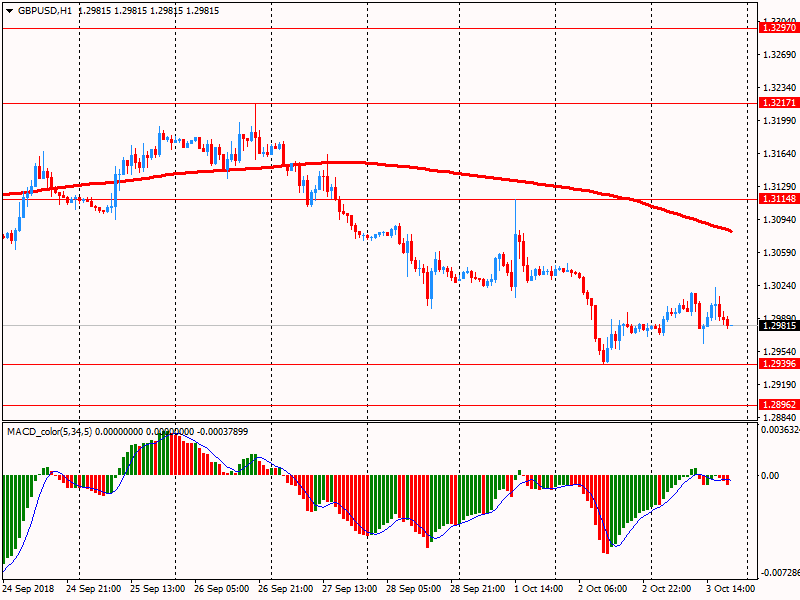This screenshot has width=800, height=600.
Task: Click the 27 Sep 13:00 time label
Action: click(x=349, y=589)
